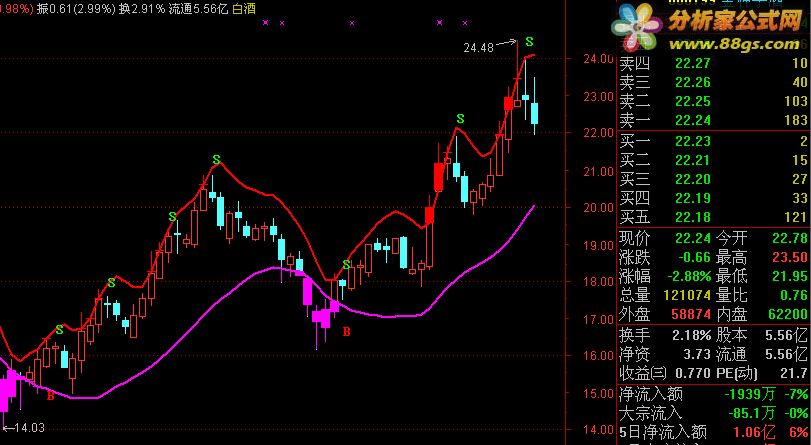The height and width of the screenshot is (445, 811).
Task: Click the 最高 value 23.50
Action: pyautogui.click(x=790, y=257)
